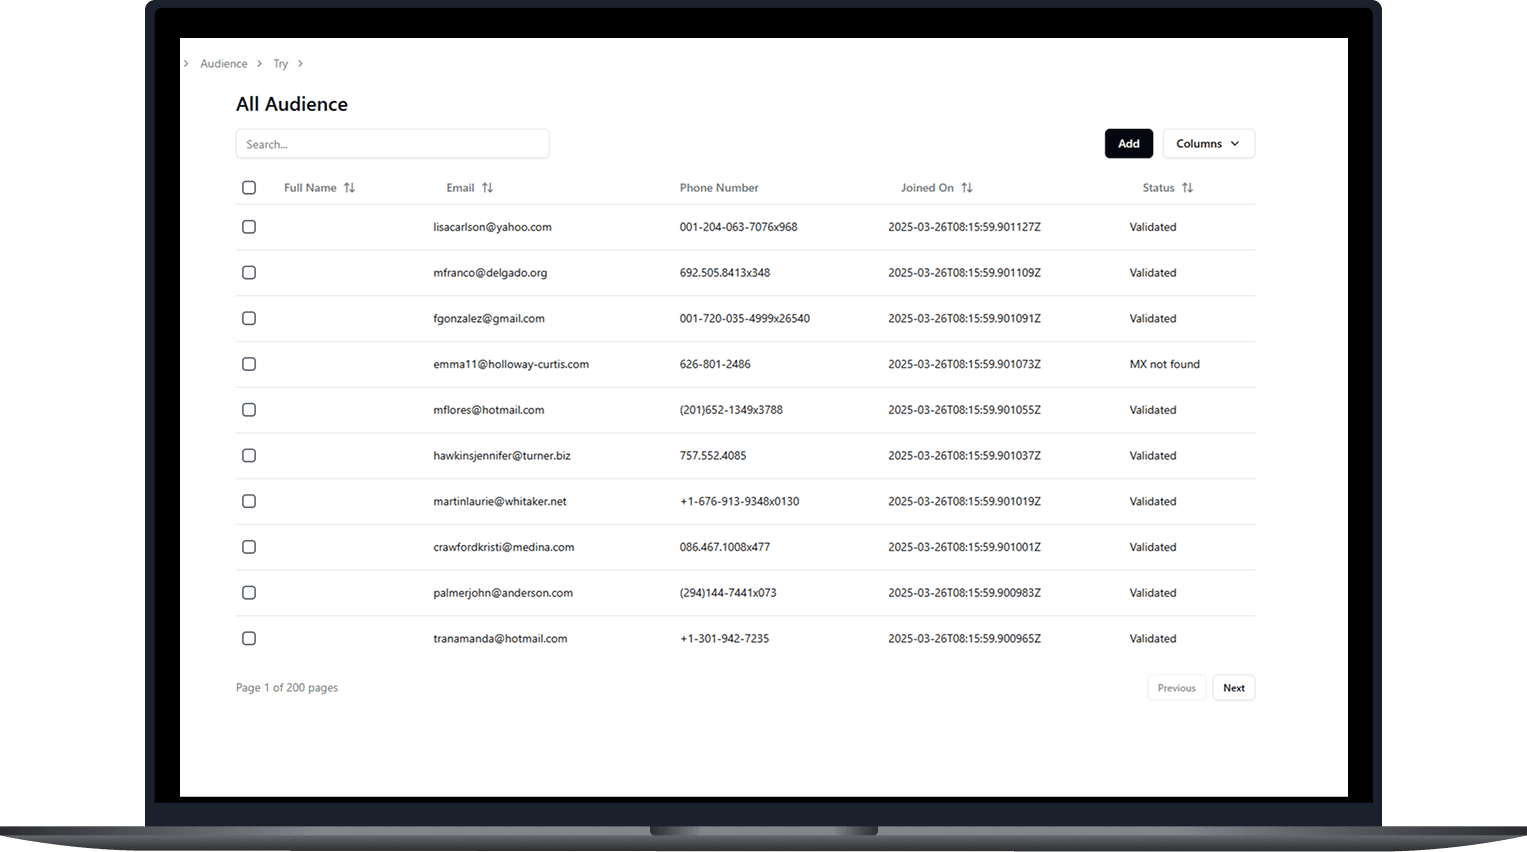Open the Audience breadcrumb link
Screen dimensions: 1527x852
[223, 64]
